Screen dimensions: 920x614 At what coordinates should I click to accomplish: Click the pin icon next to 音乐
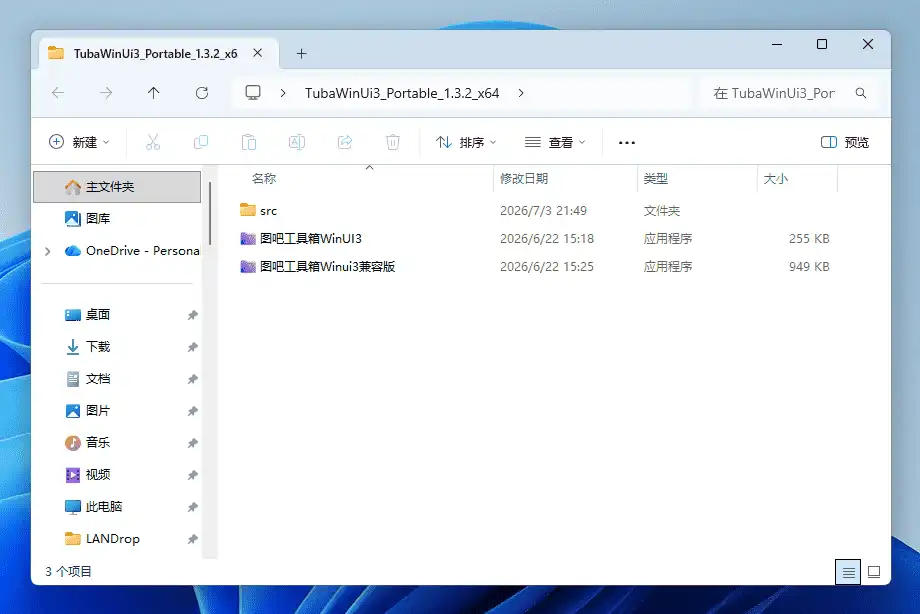coord(192,443)
